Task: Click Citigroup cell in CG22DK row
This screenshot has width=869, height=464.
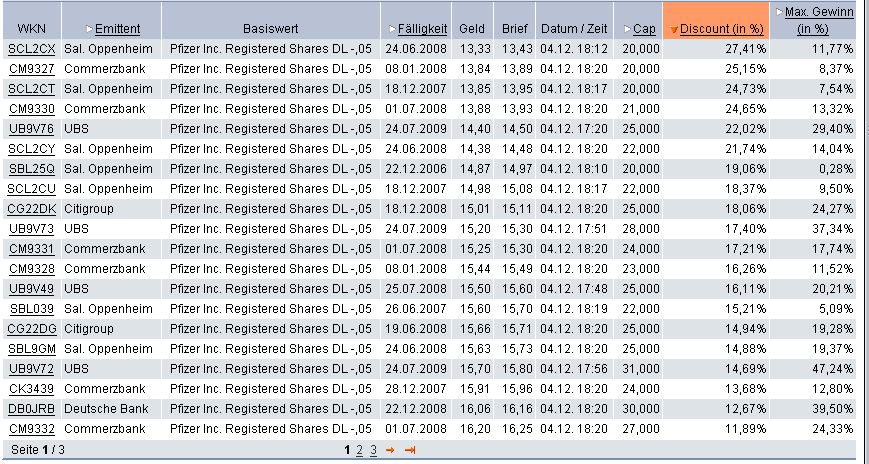Action: click(89, 208)
